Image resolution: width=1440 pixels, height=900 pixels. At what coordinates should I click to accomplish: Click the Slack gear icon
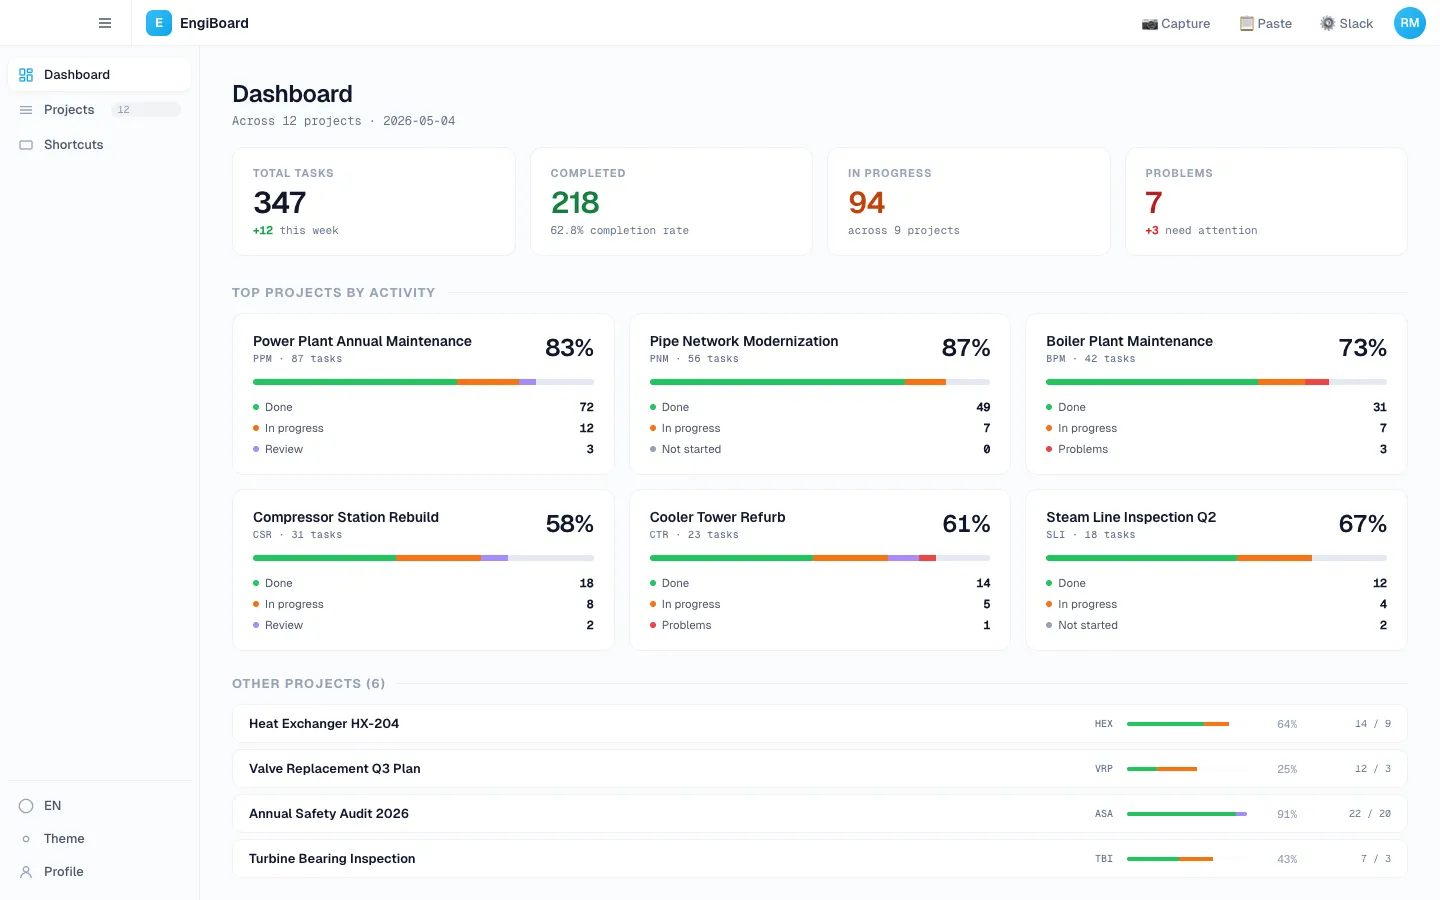click(x=1328, y=23)
